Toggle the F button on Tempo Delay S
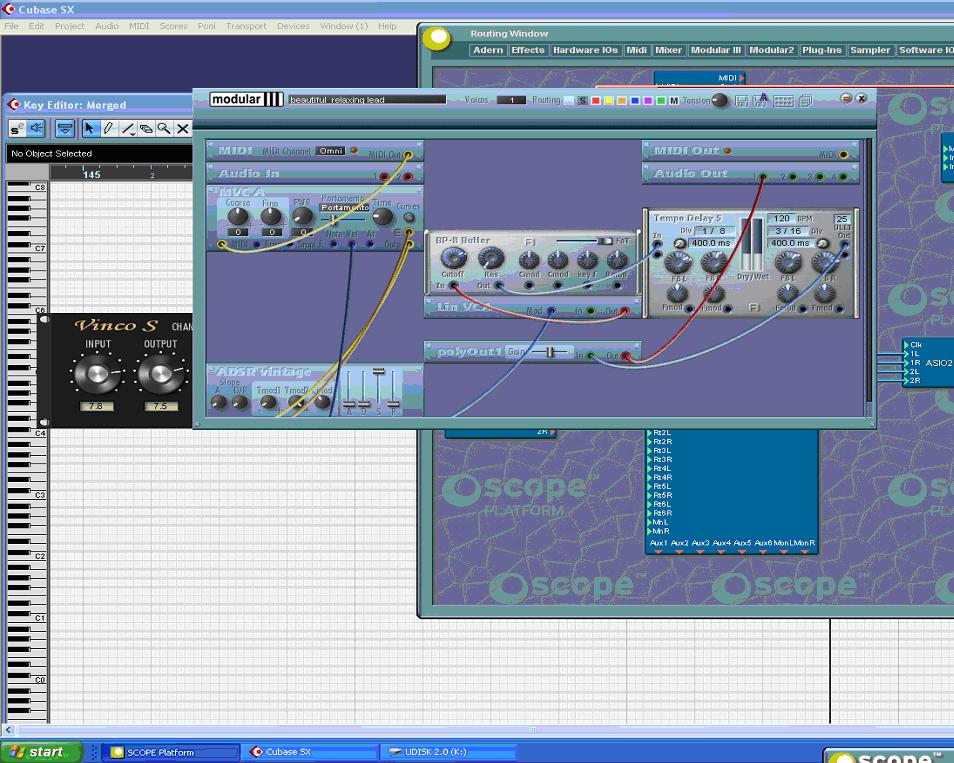 point(754,307)
